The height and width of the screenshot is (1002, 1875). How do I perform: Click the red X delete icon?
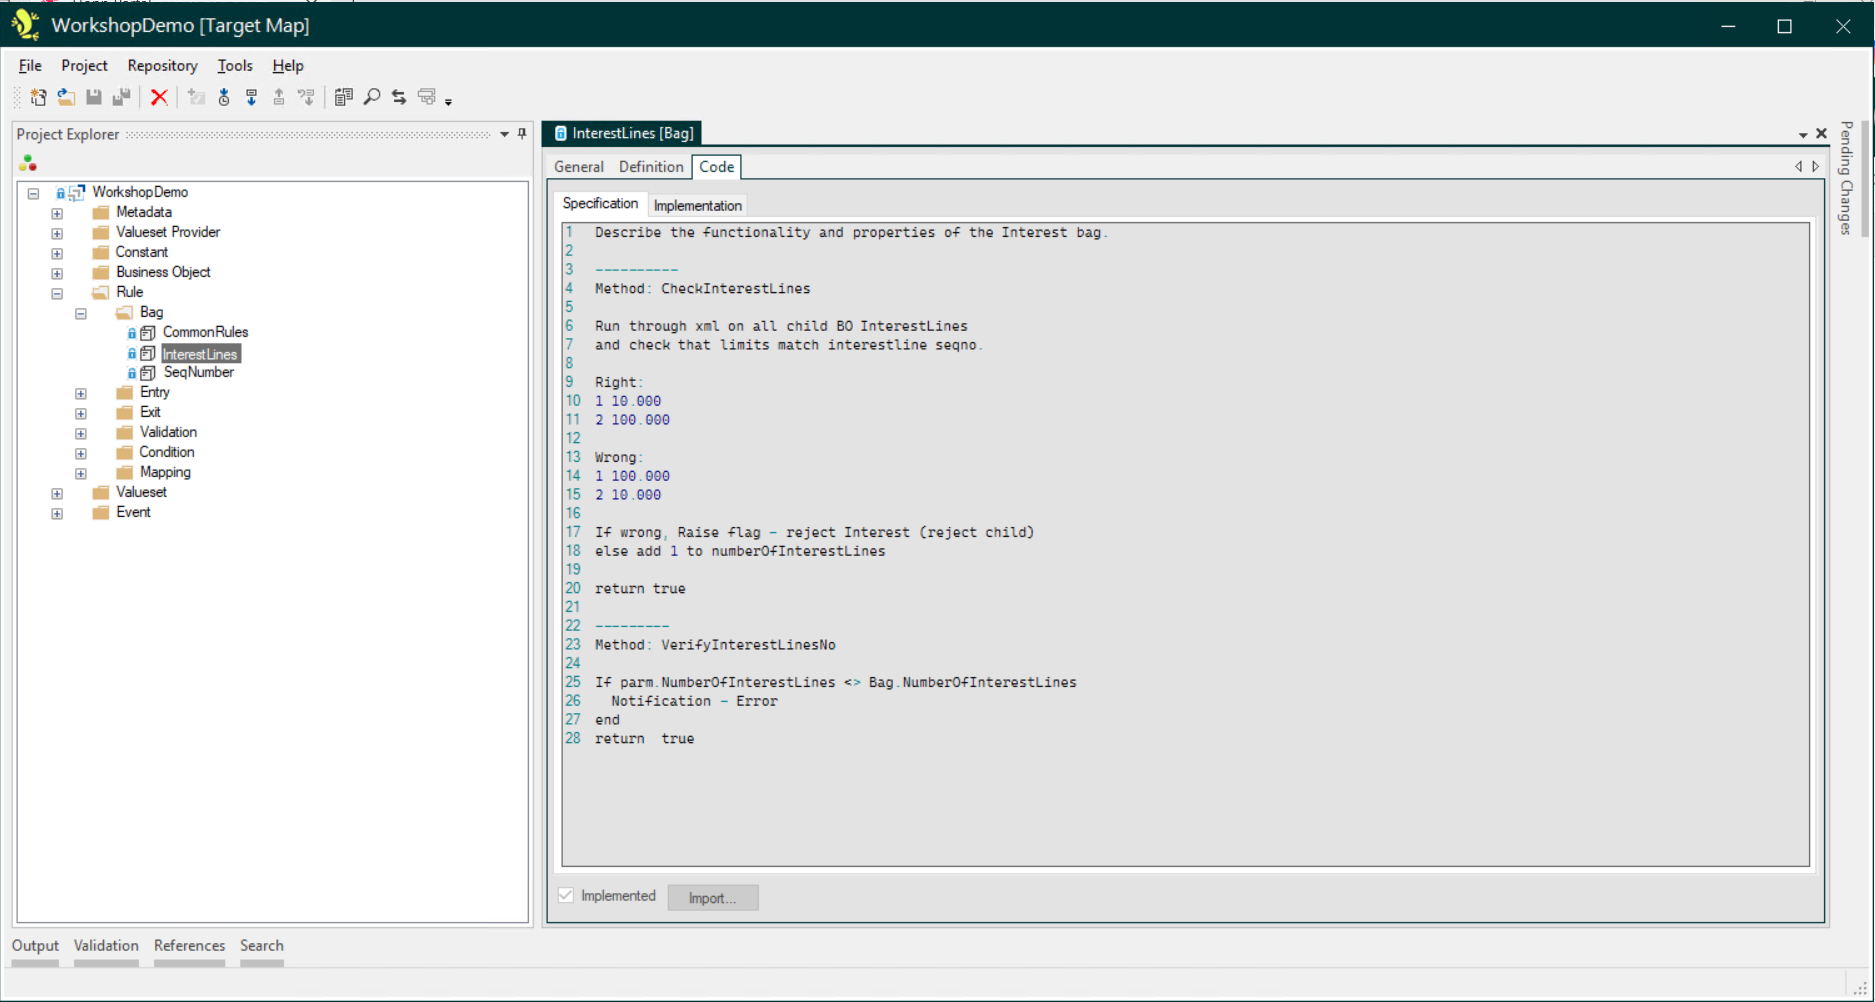pos(159,97)
